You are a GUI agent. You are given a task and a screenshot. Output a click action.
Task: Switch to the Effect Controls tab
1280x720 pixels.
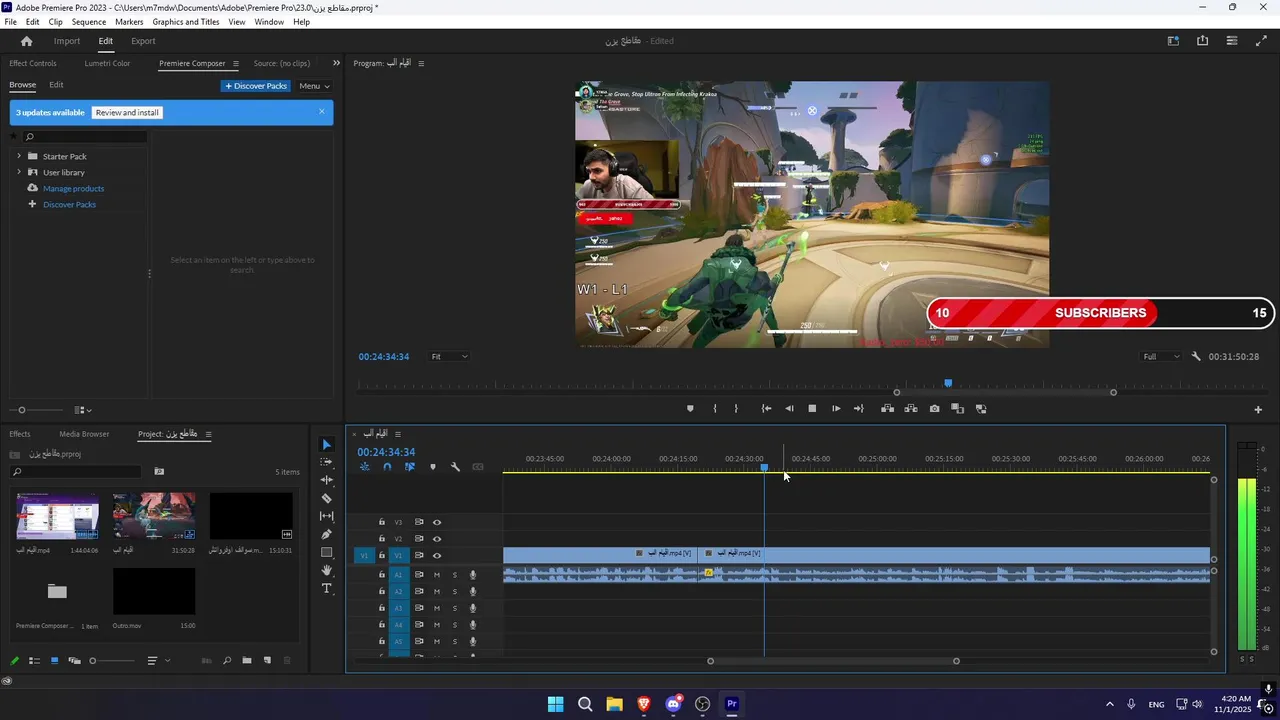click(33, 63)
